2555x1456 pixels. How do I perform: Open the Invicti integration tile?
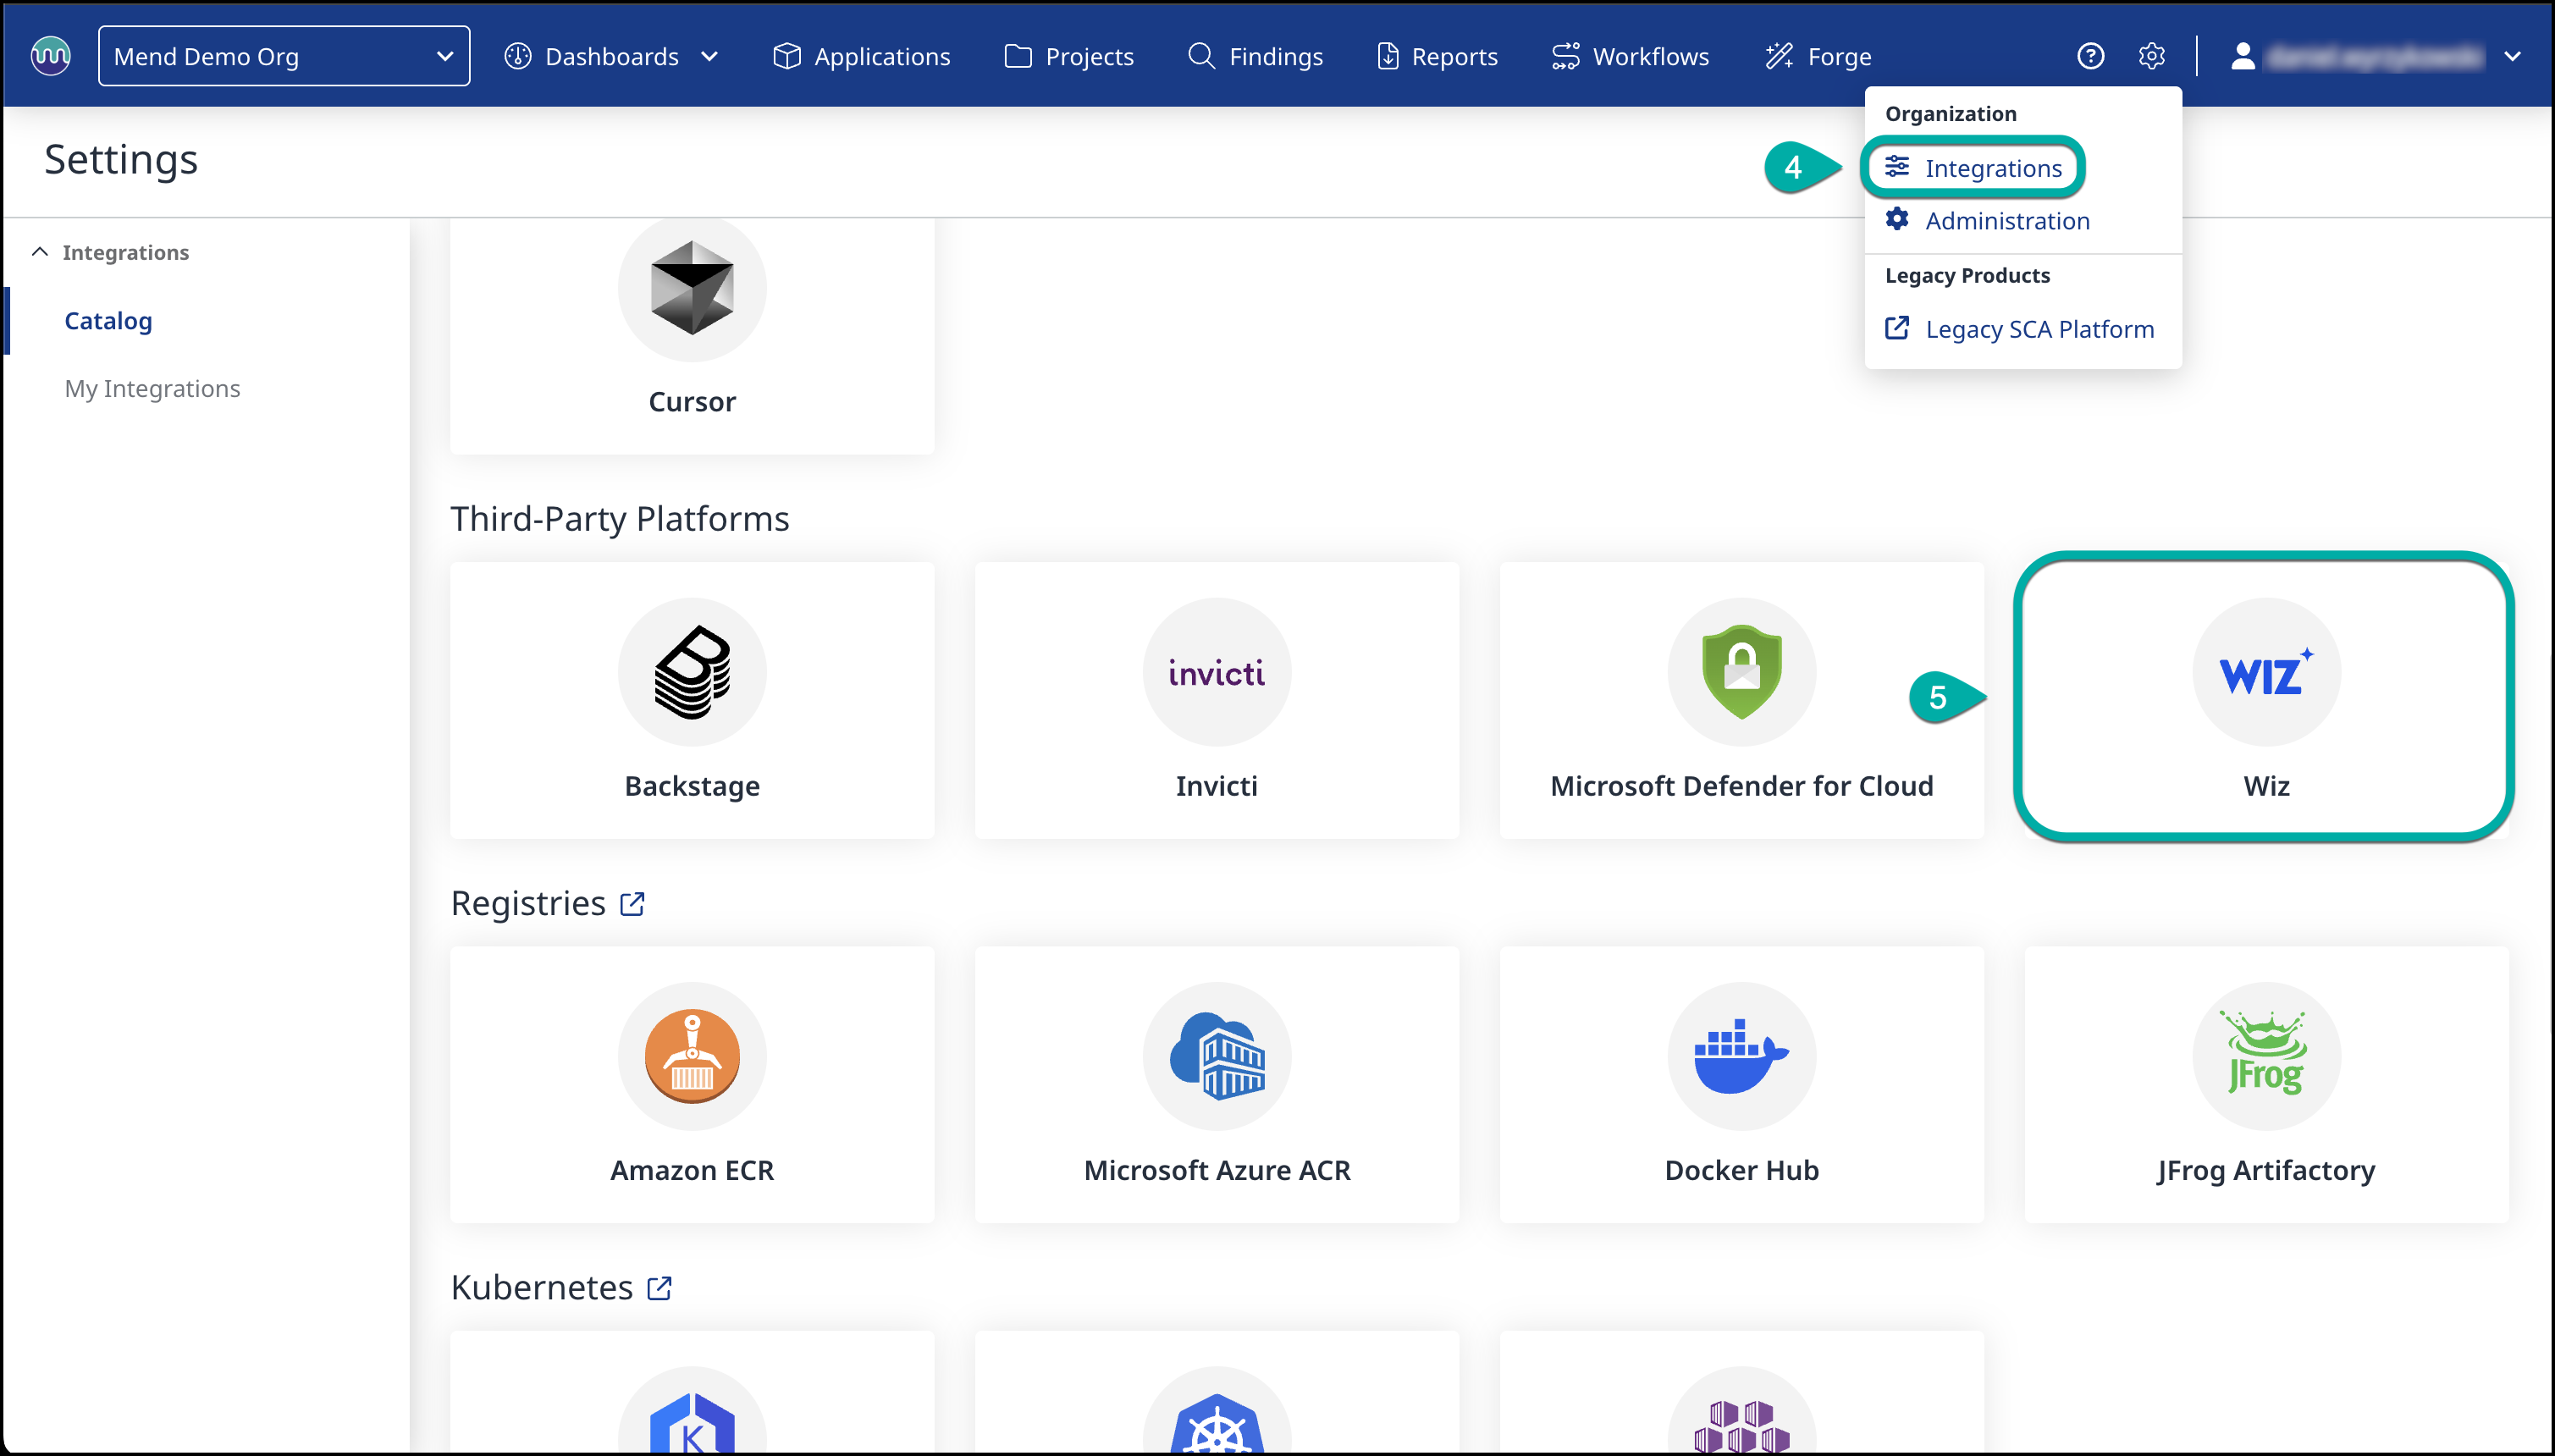pos(1216,700)
